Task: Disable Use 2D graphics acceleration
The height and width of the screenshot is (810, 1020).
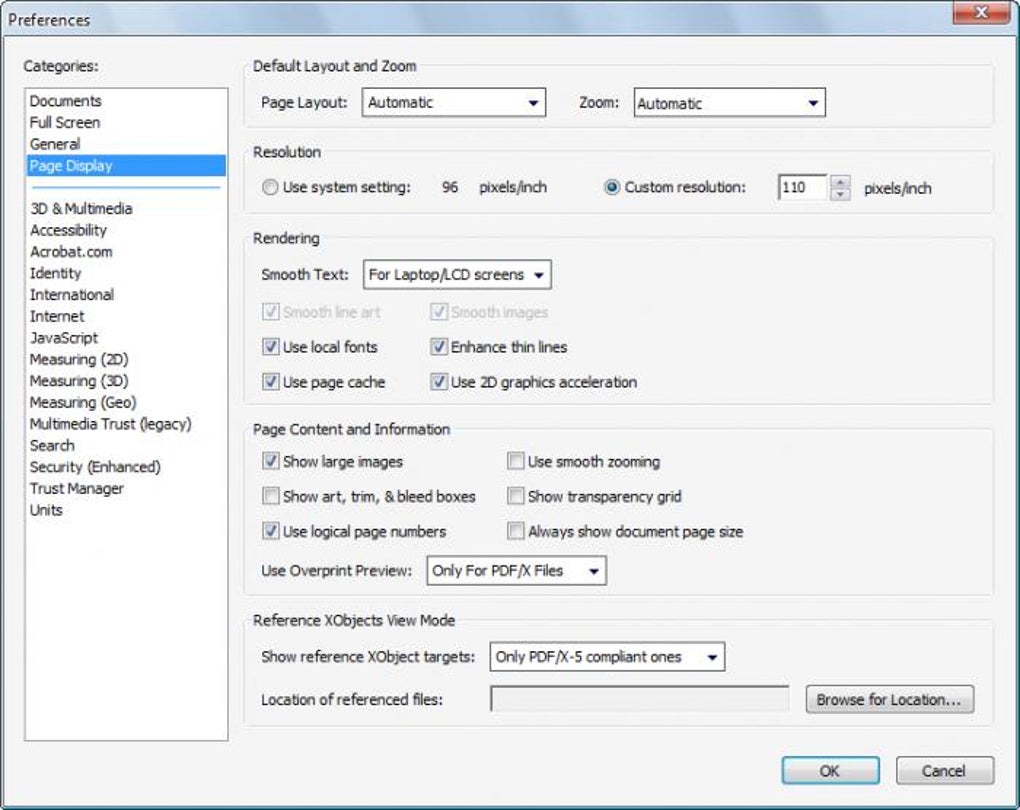Action: 438,382
